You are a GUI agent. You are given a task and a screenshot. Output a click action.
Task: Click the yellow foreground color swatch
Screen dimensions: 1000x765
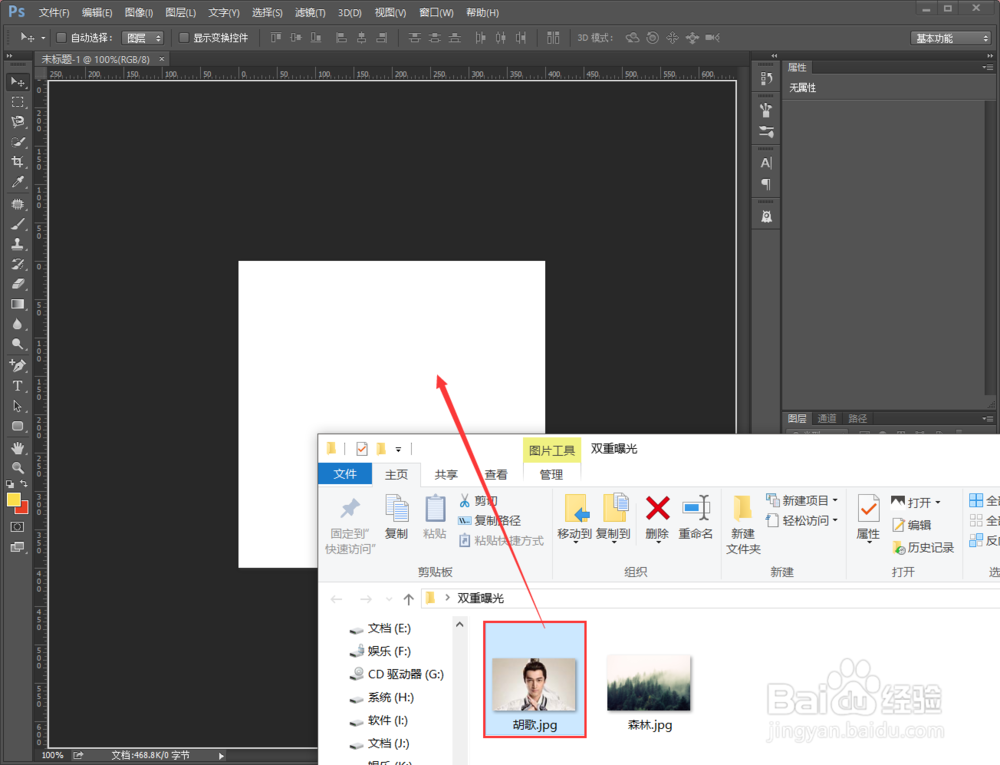tap(13, 500)
